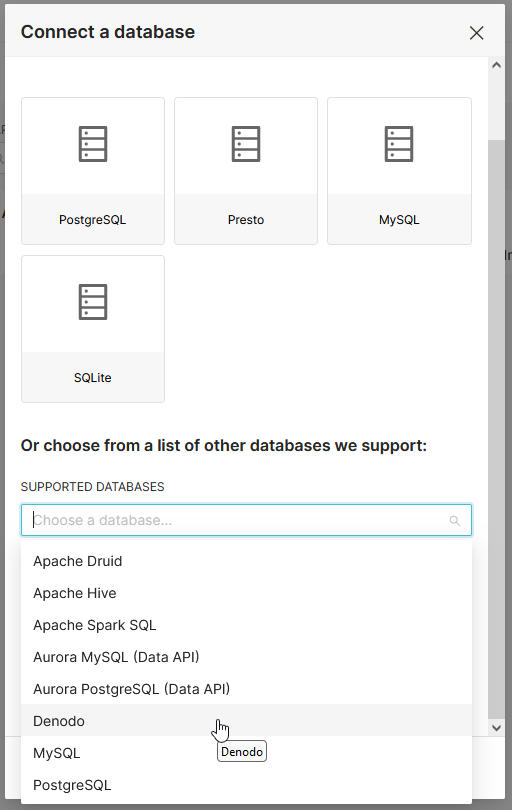Click the MySQL database icon card
Screen dimensions: 512x810
pyautogui.click(x=399, y=171)
